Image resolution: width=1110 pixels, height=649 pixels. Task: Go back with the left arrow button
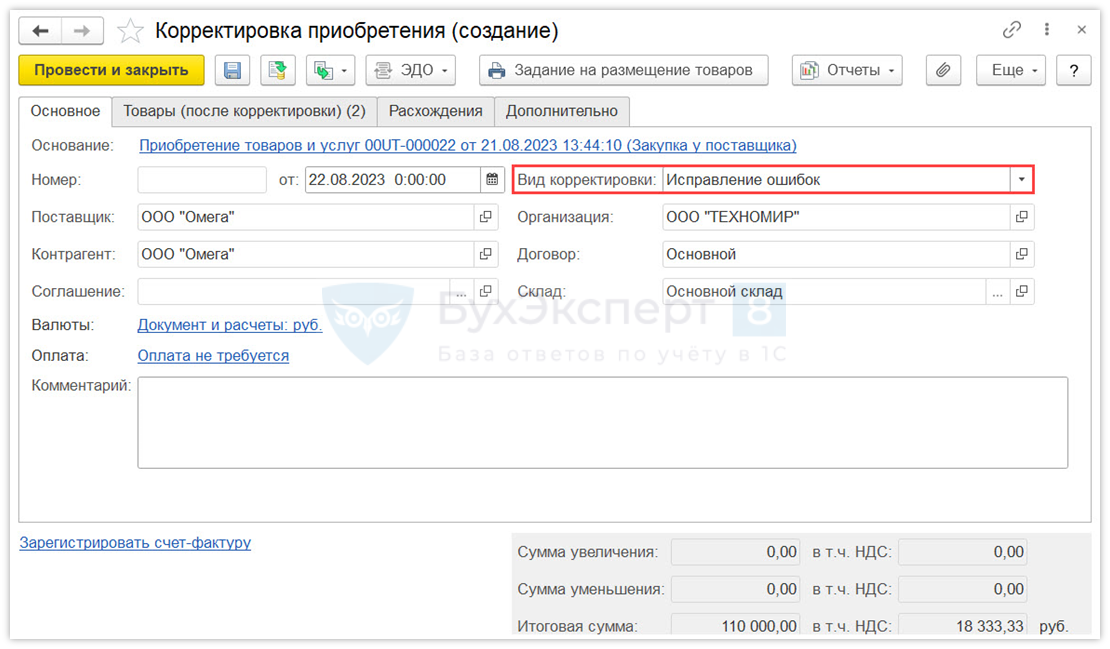pos(40,31)
